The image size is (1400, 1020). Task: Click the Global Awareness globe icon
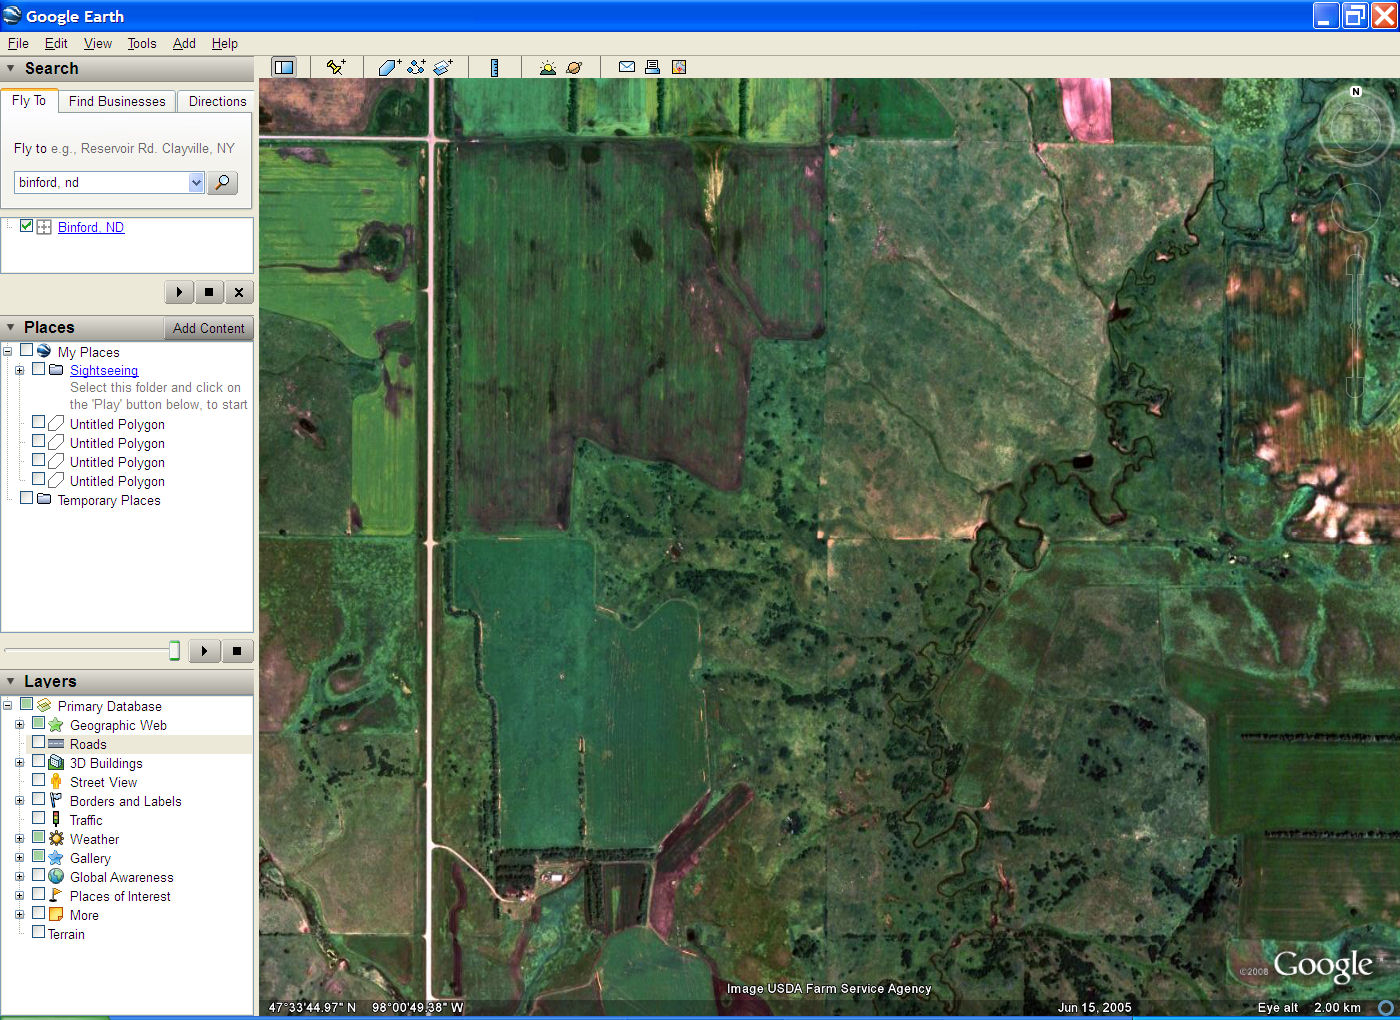pos(56,877)
